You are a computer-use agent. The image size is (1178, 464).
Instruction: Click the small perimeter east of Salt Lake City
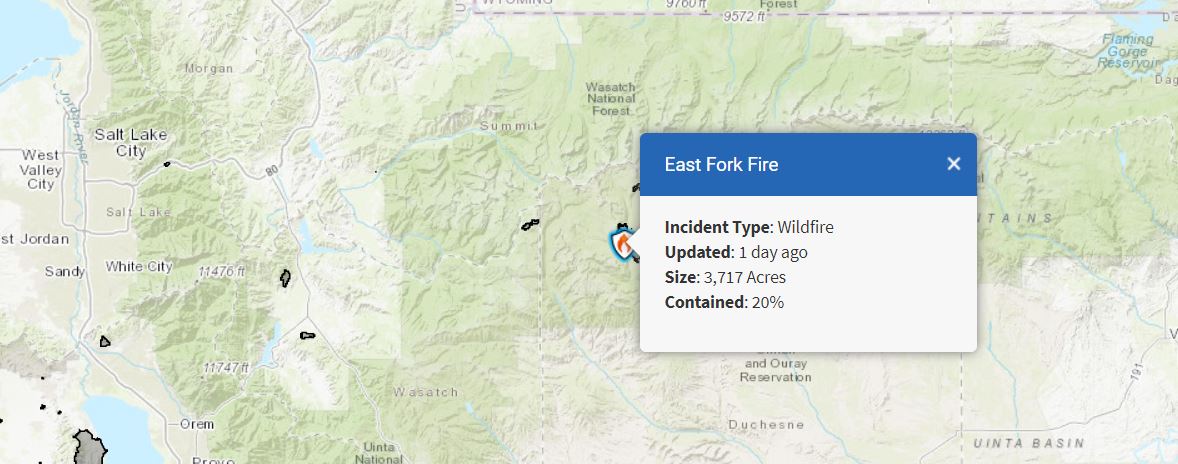click(x=167, y=163)
